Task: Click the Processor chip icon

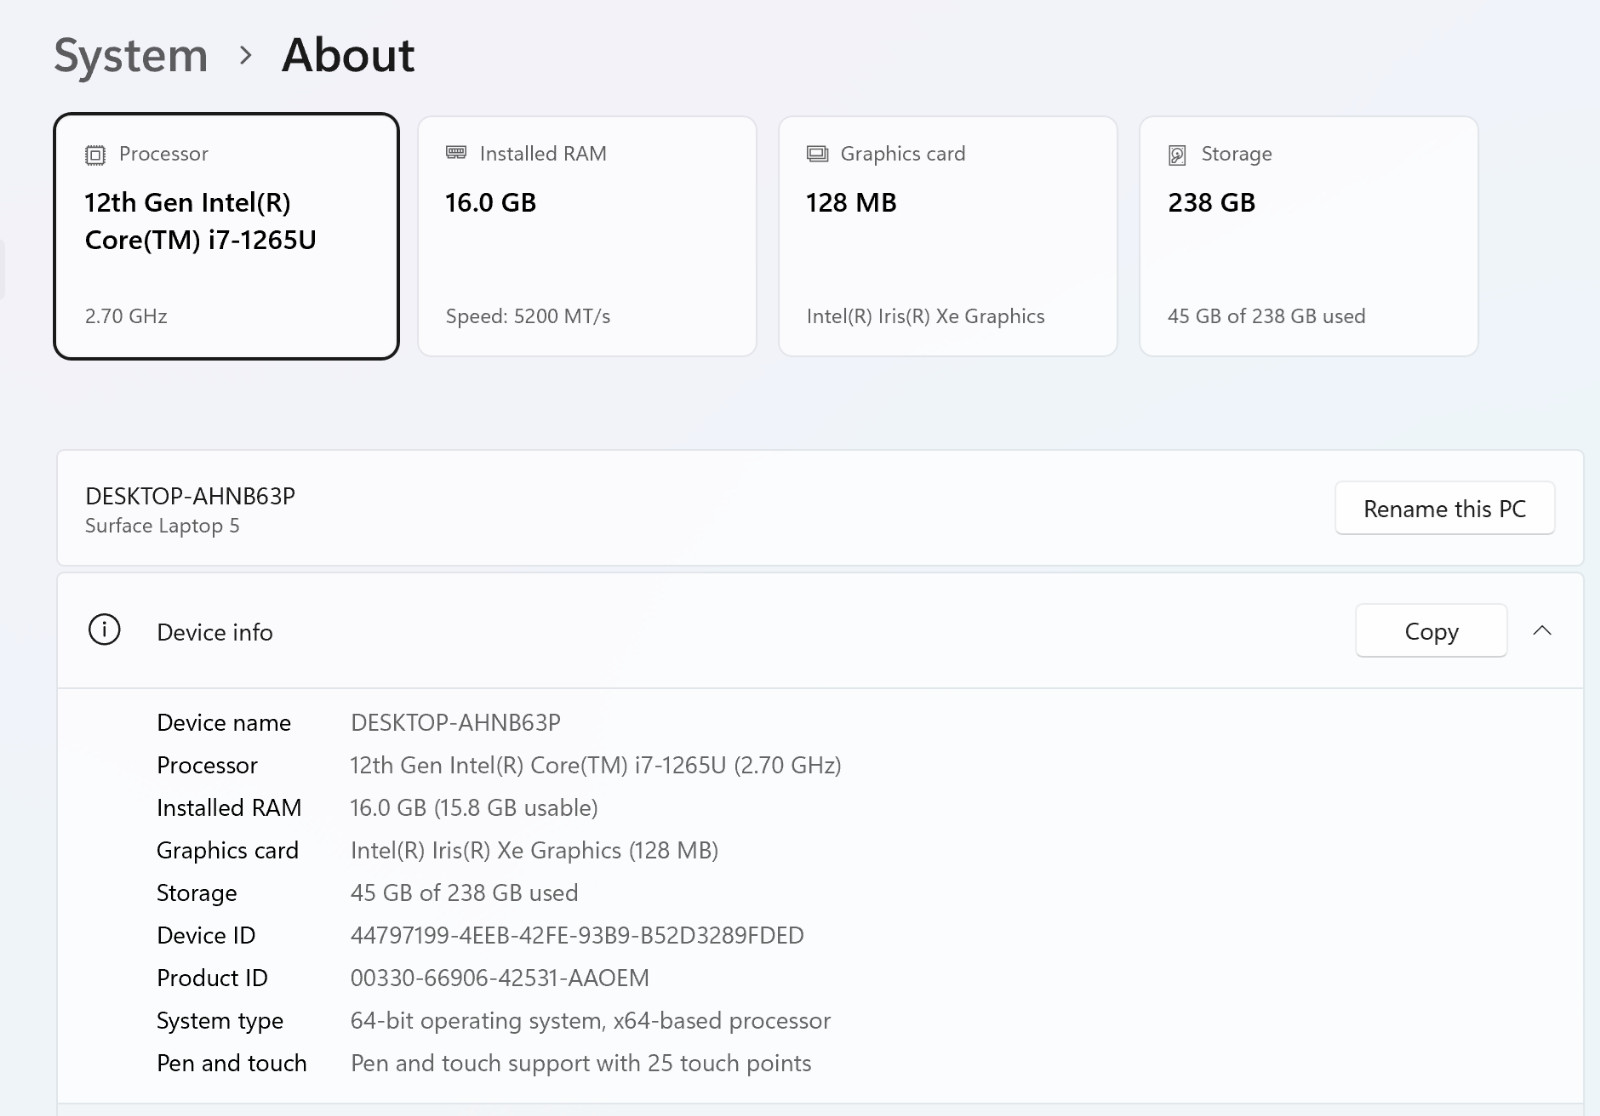Action: point(95,155)
